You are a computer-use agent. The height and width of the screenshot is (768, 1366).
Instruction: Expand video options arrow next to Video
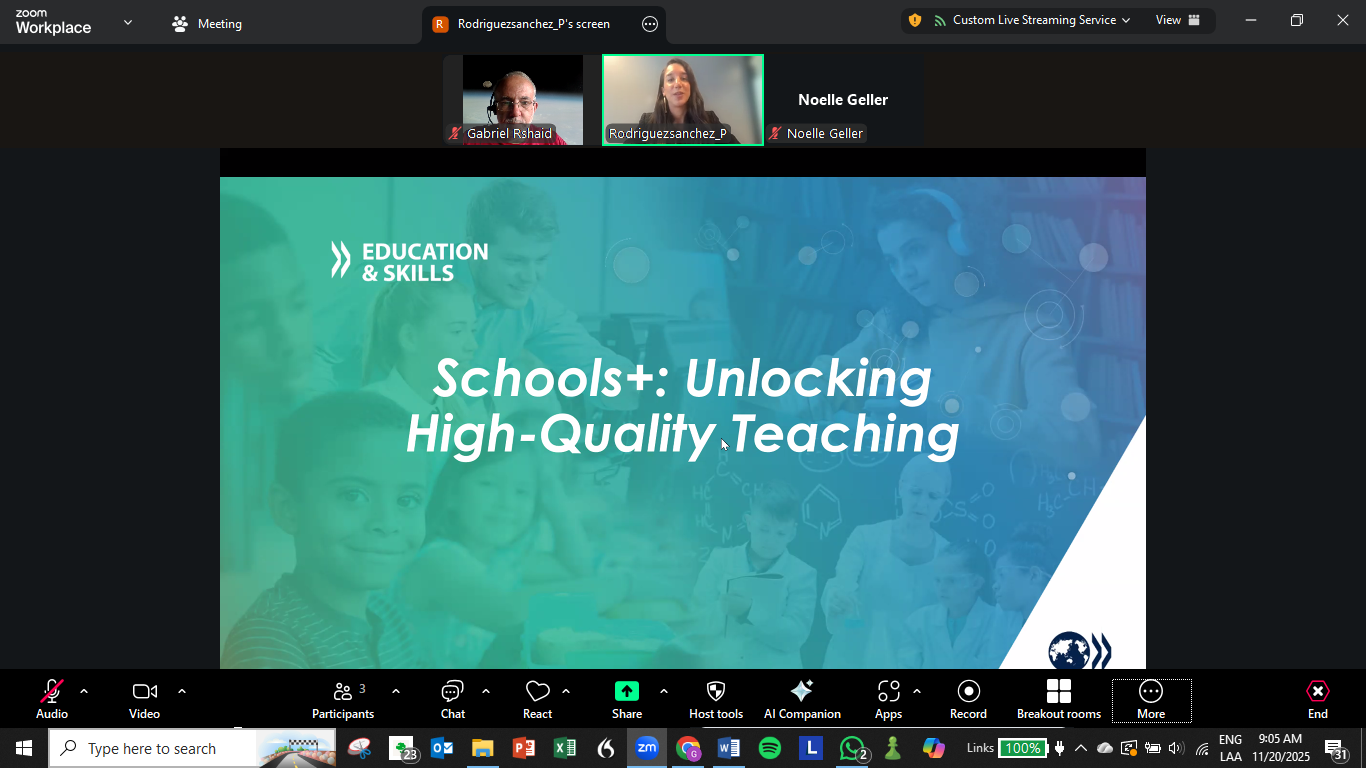coord(182,691)
